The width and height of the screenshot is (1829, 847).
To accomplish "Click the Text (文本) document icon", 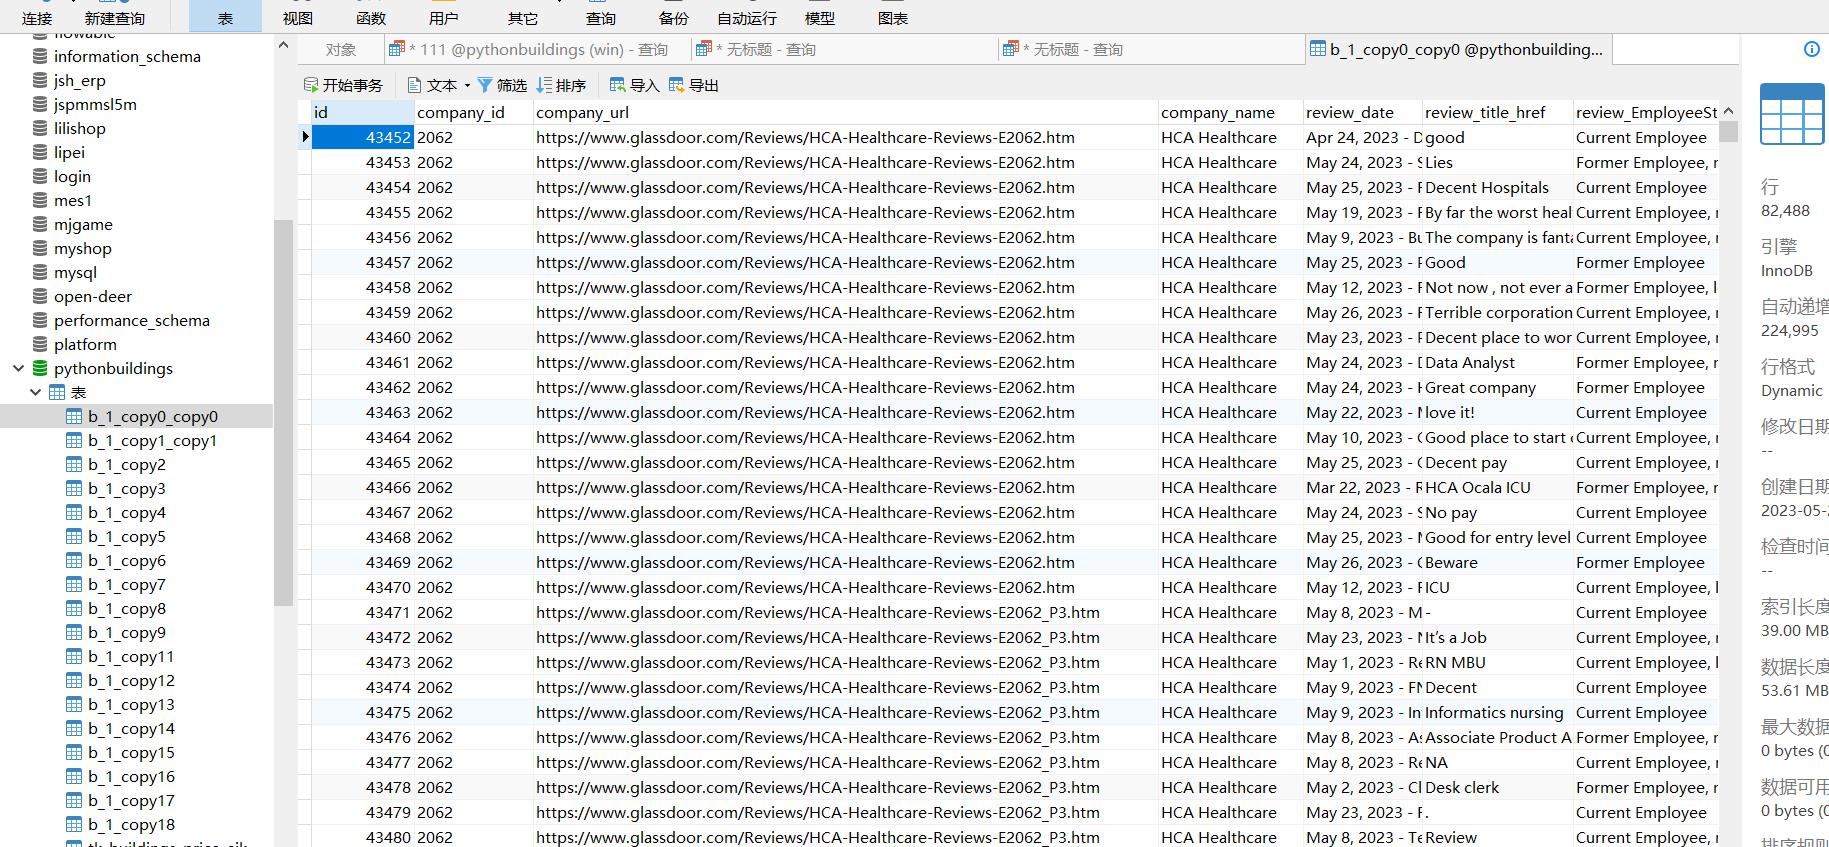I will 415,85.
